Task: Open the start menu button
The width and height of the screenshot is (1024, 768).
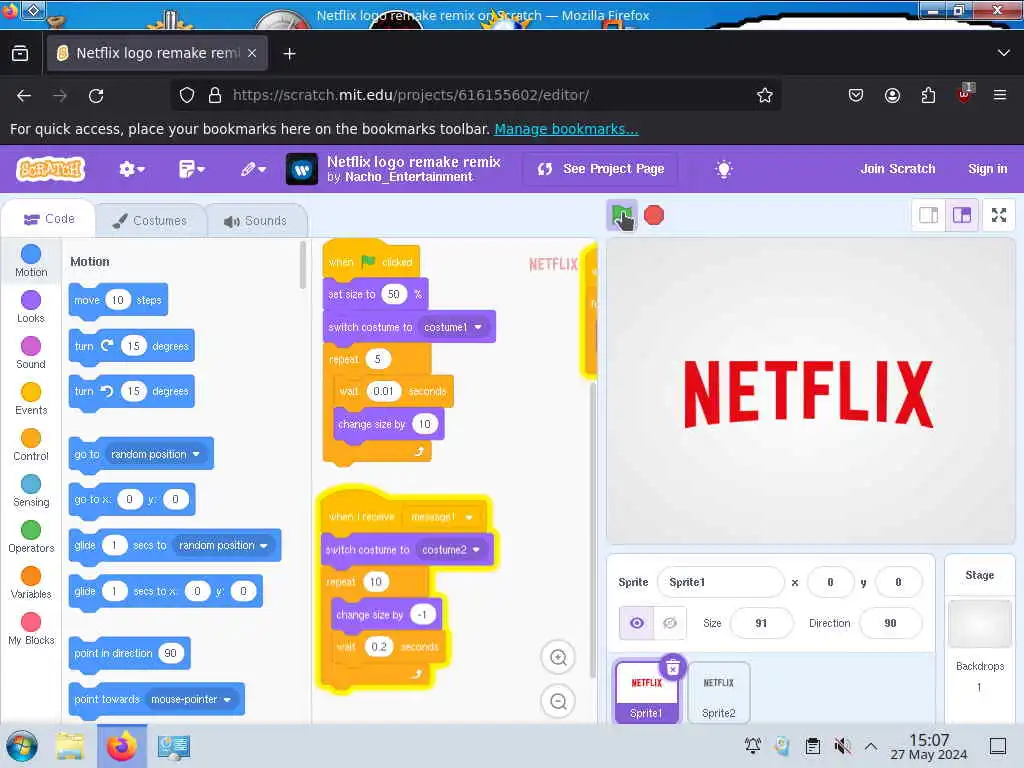Action: click(22, 746)
